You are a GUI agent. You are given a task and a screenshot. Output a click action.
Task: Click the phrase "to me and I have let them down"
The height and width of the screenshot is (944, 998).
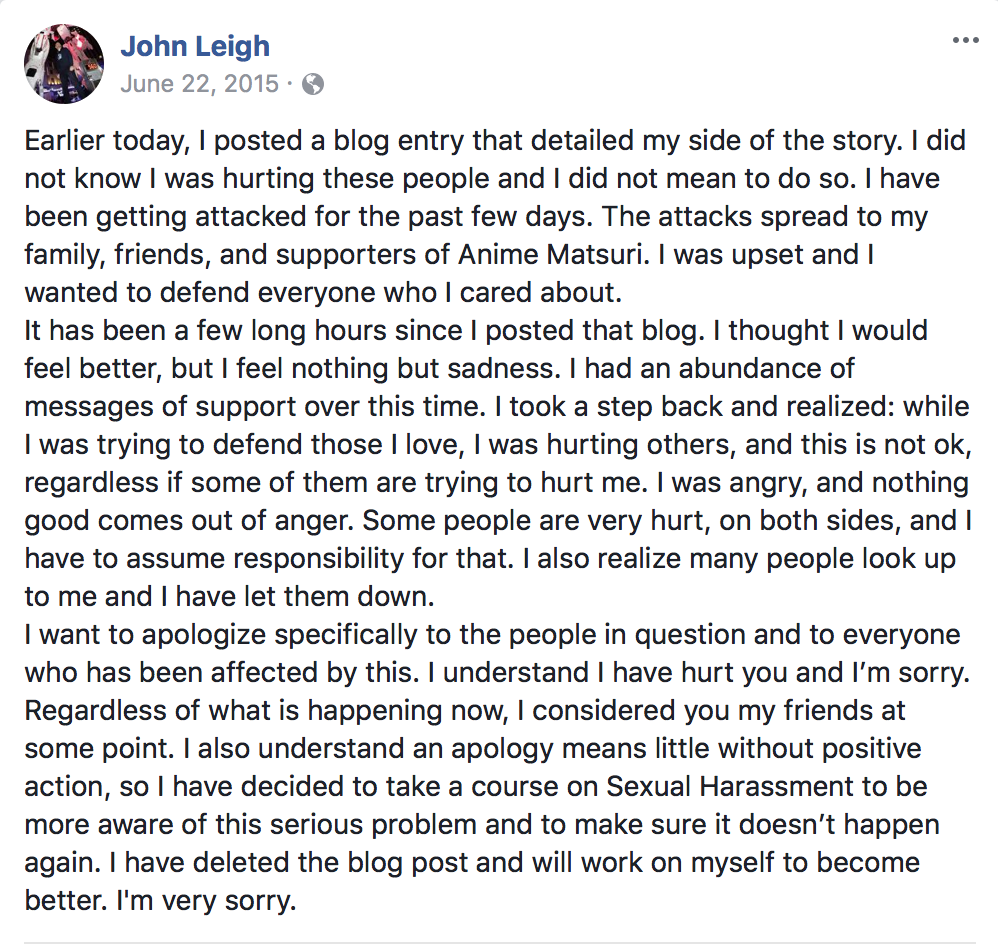229,597
